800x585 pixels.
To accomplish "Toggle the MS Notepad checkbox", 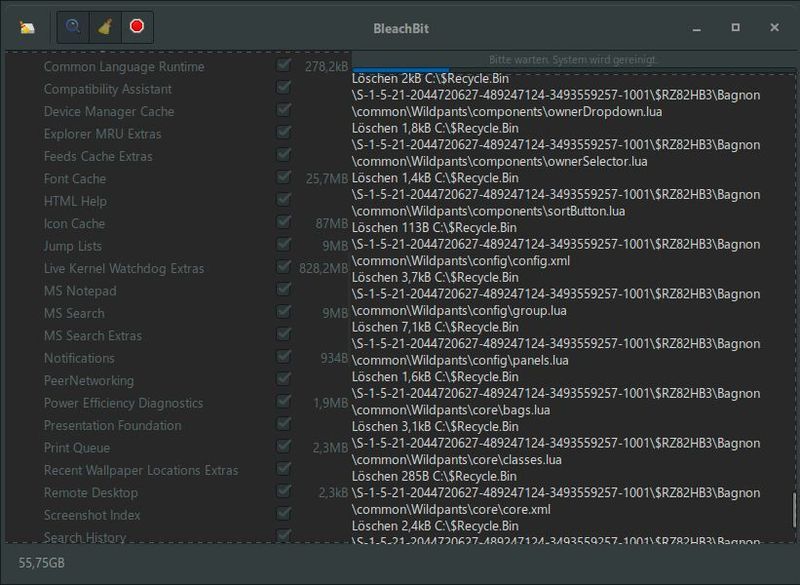I will [284, 290].
